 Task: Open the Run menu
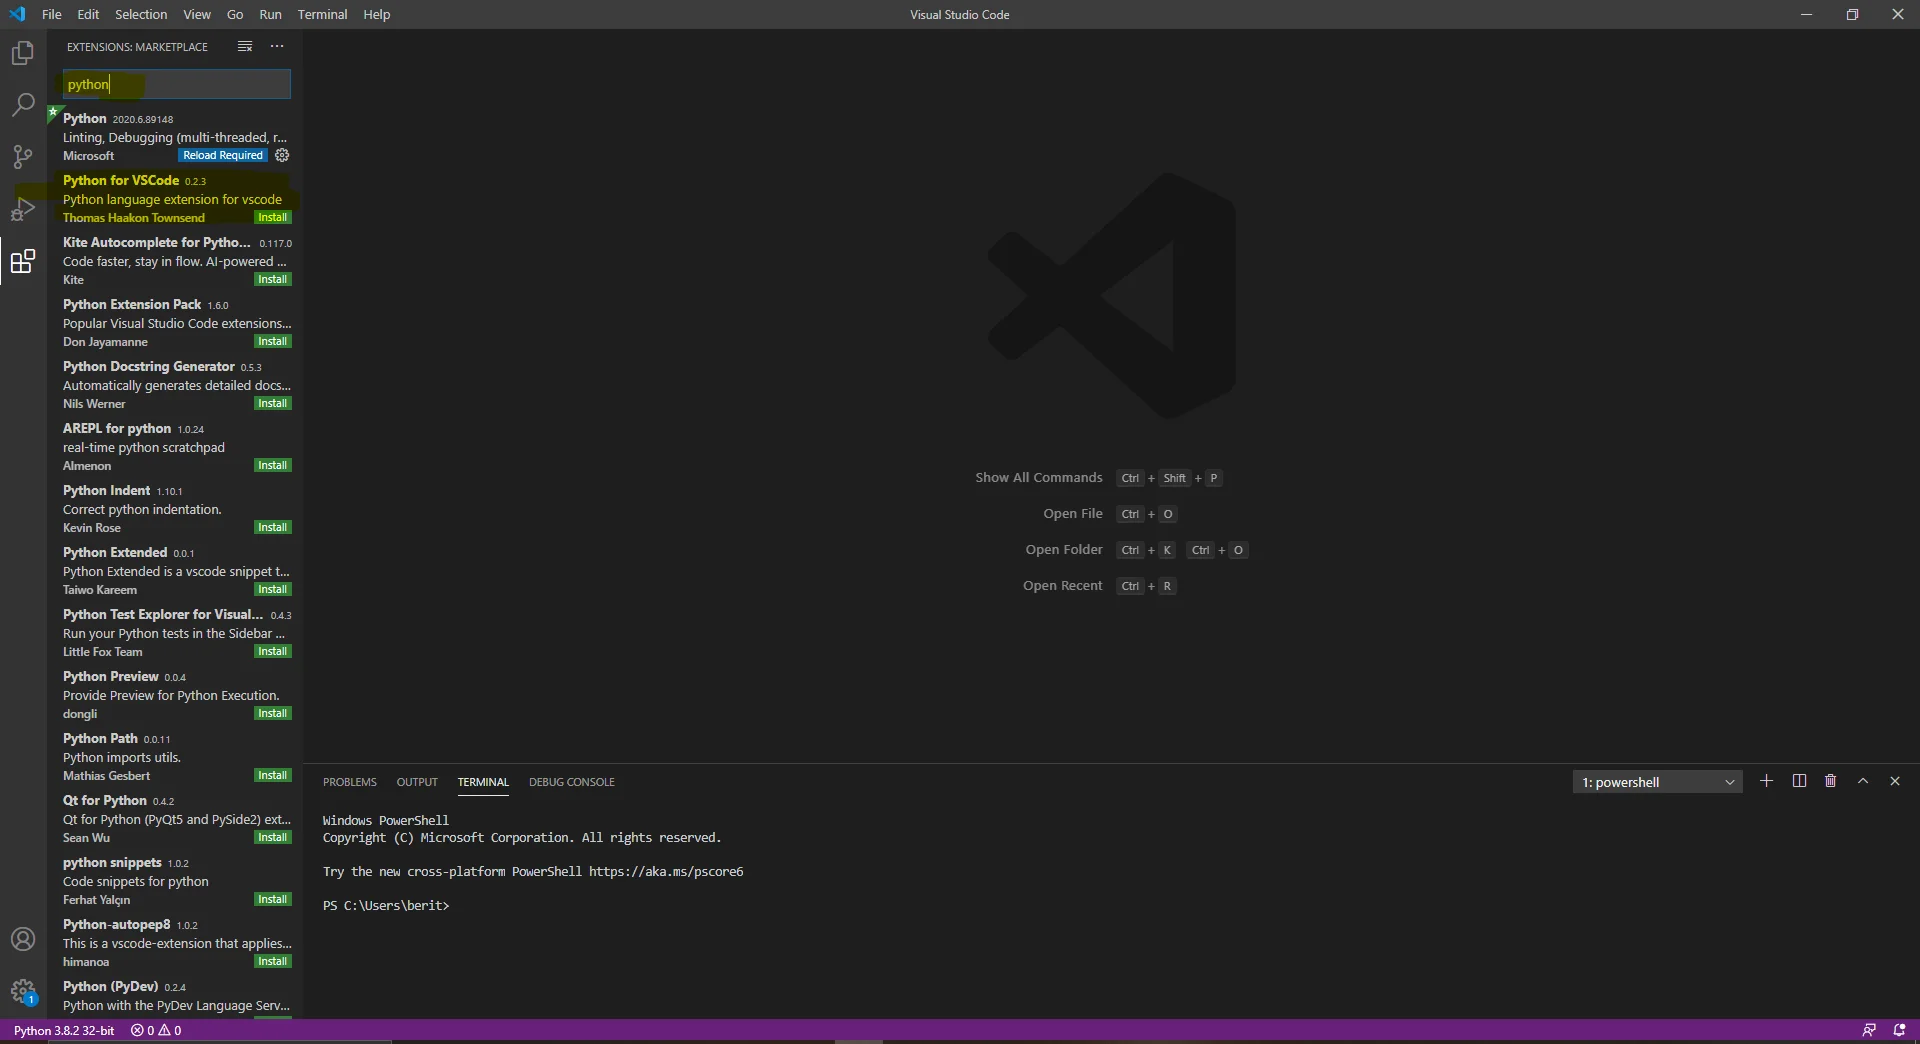click(x=270, y=15)
